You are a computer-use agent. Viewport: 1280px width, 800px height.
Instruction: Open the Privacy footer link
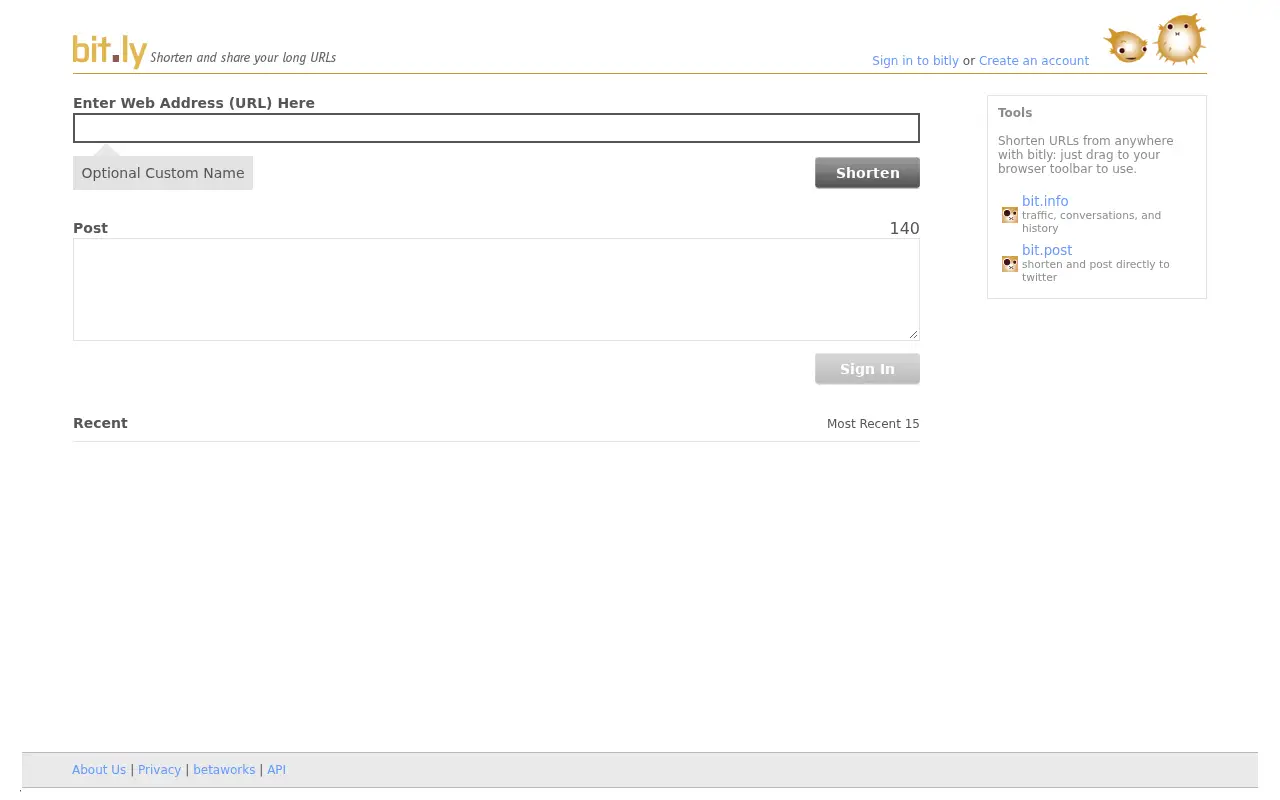click(159, 770)
